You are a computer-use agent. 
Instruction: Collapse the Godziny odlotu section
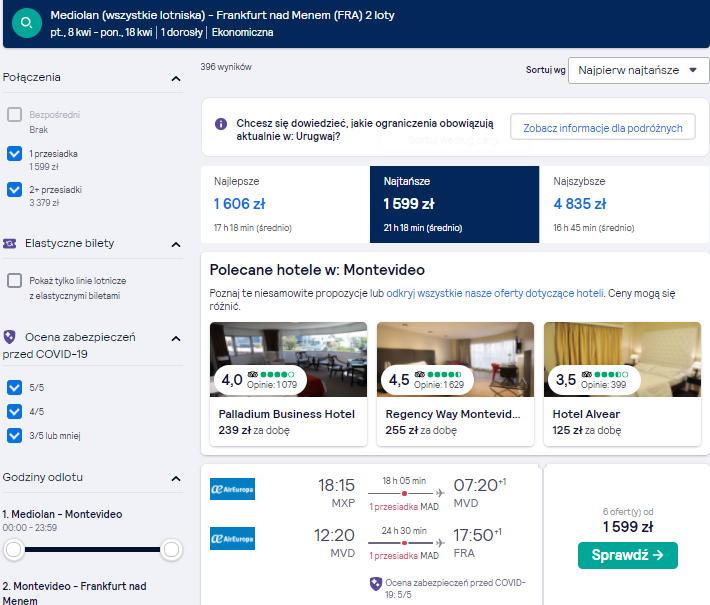176,479
